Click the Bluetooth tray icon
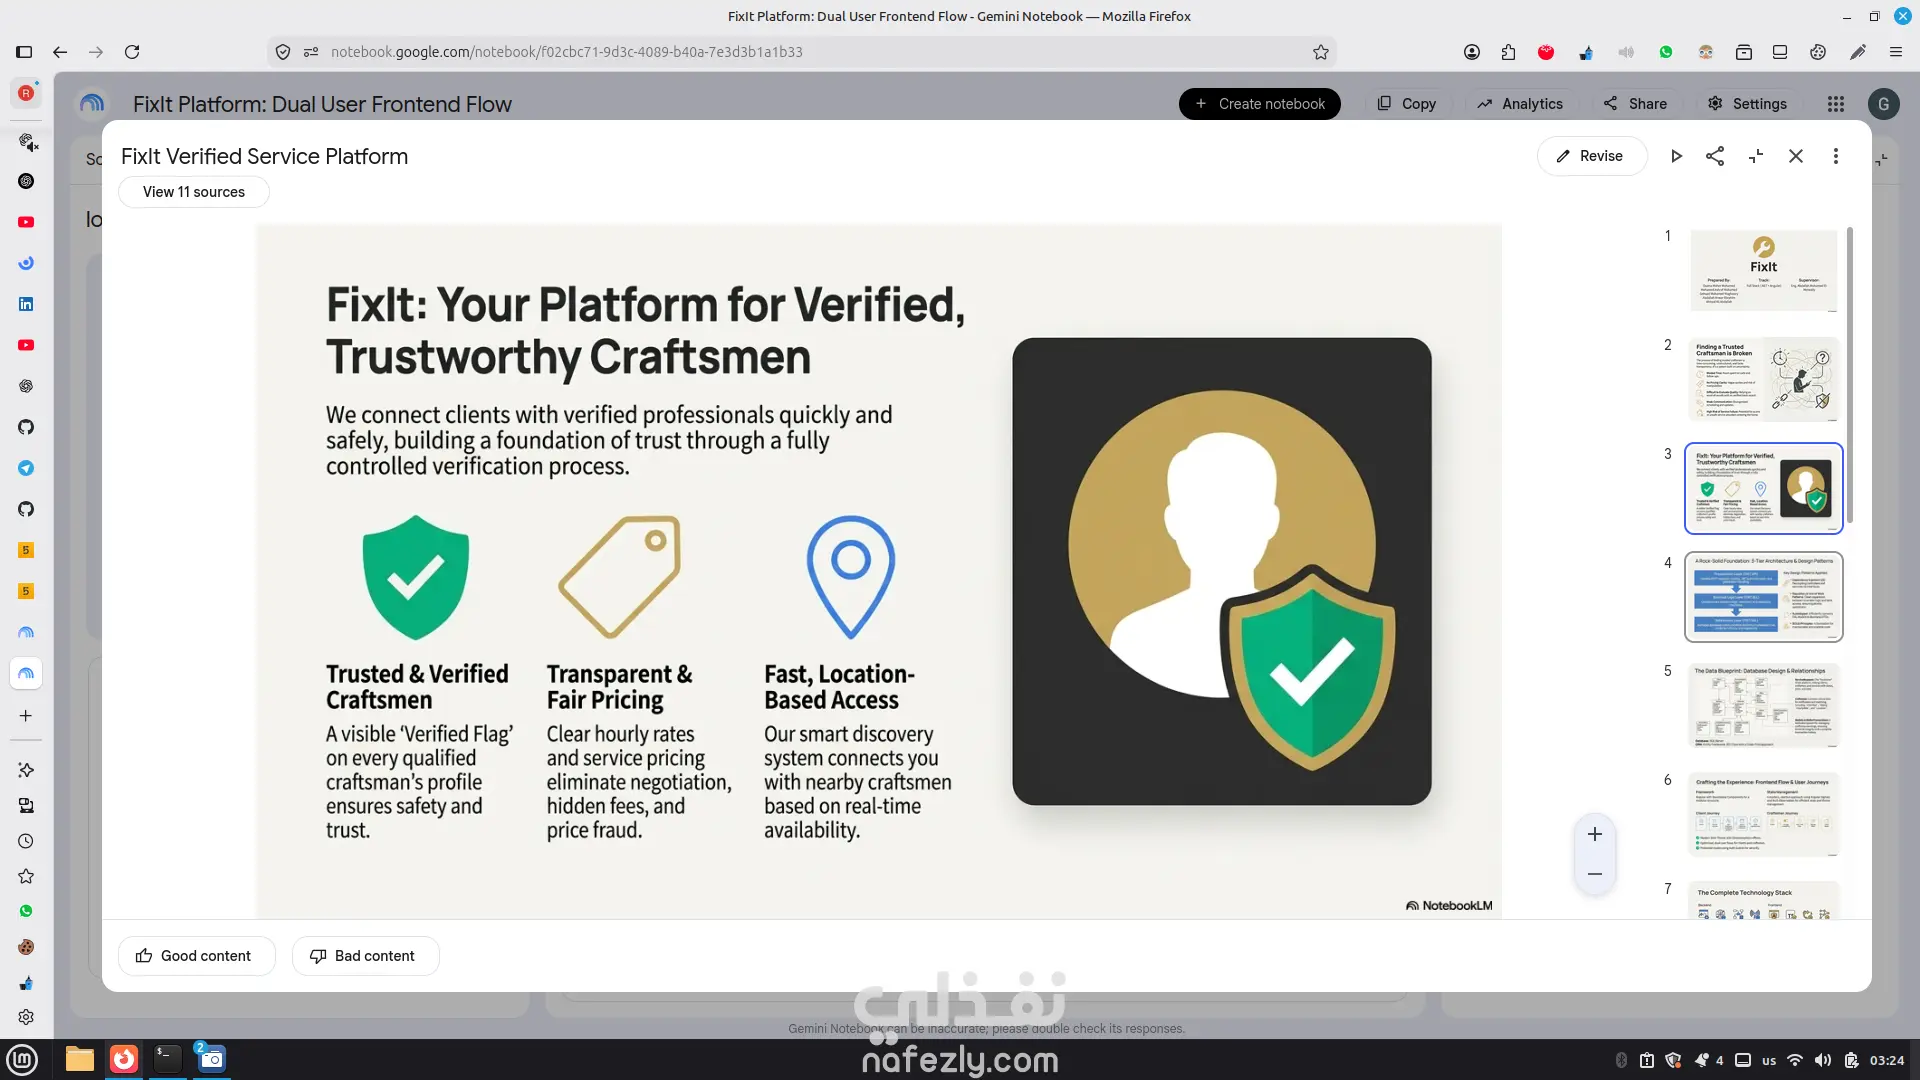 pyautogui.click(x=1621, y=1060)
